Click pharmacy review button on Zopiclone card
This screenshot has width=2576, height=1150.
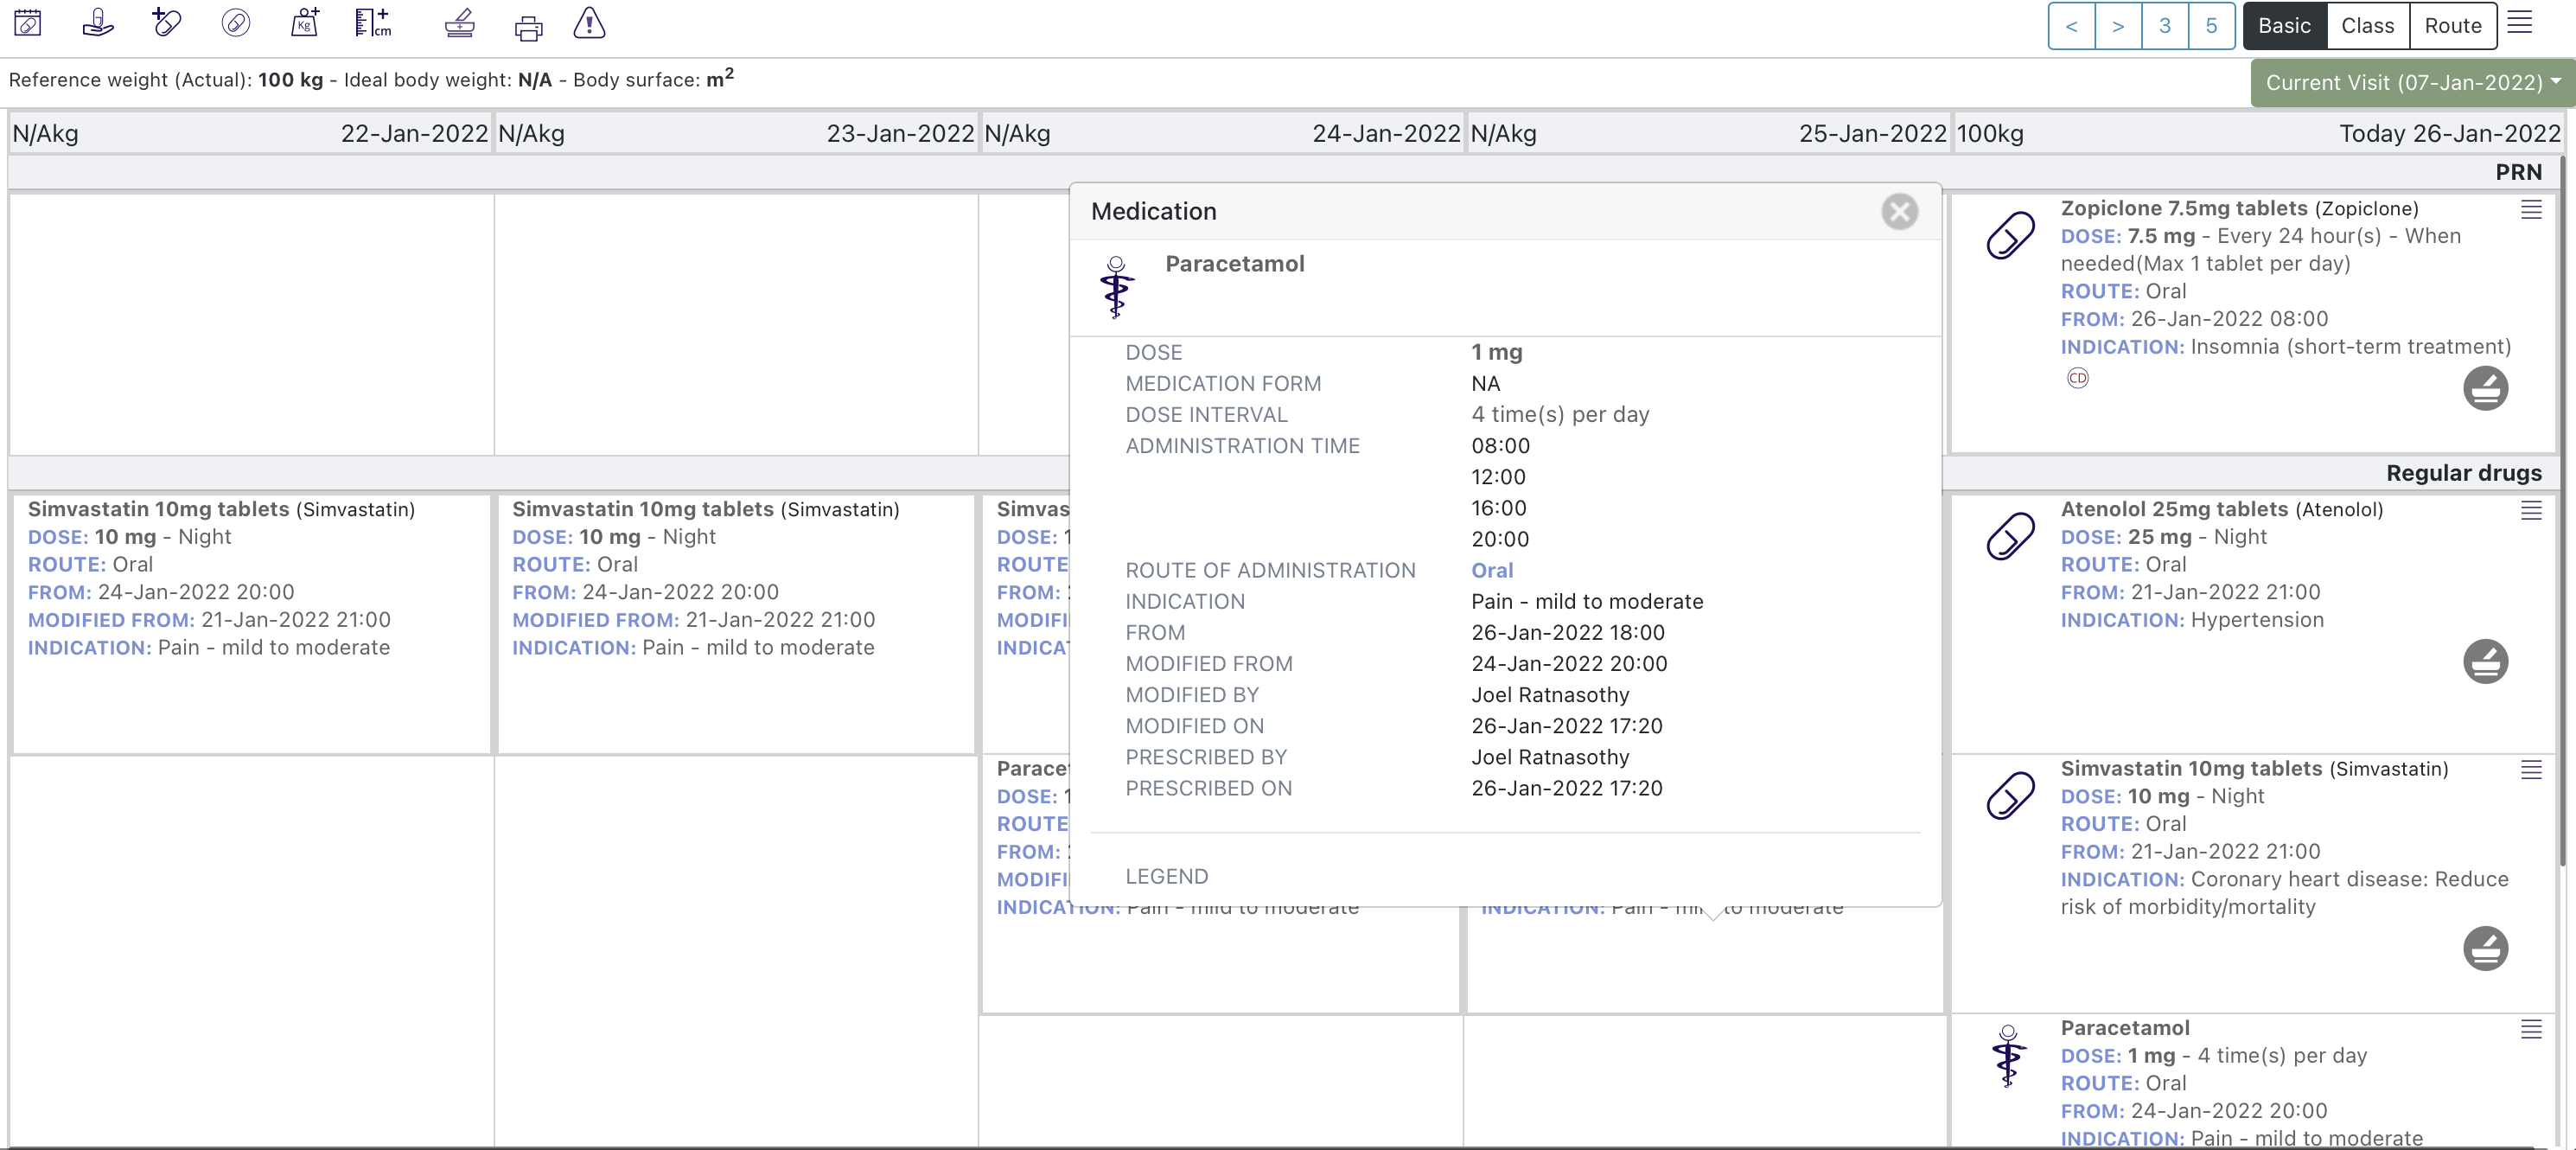point(2484,388)
